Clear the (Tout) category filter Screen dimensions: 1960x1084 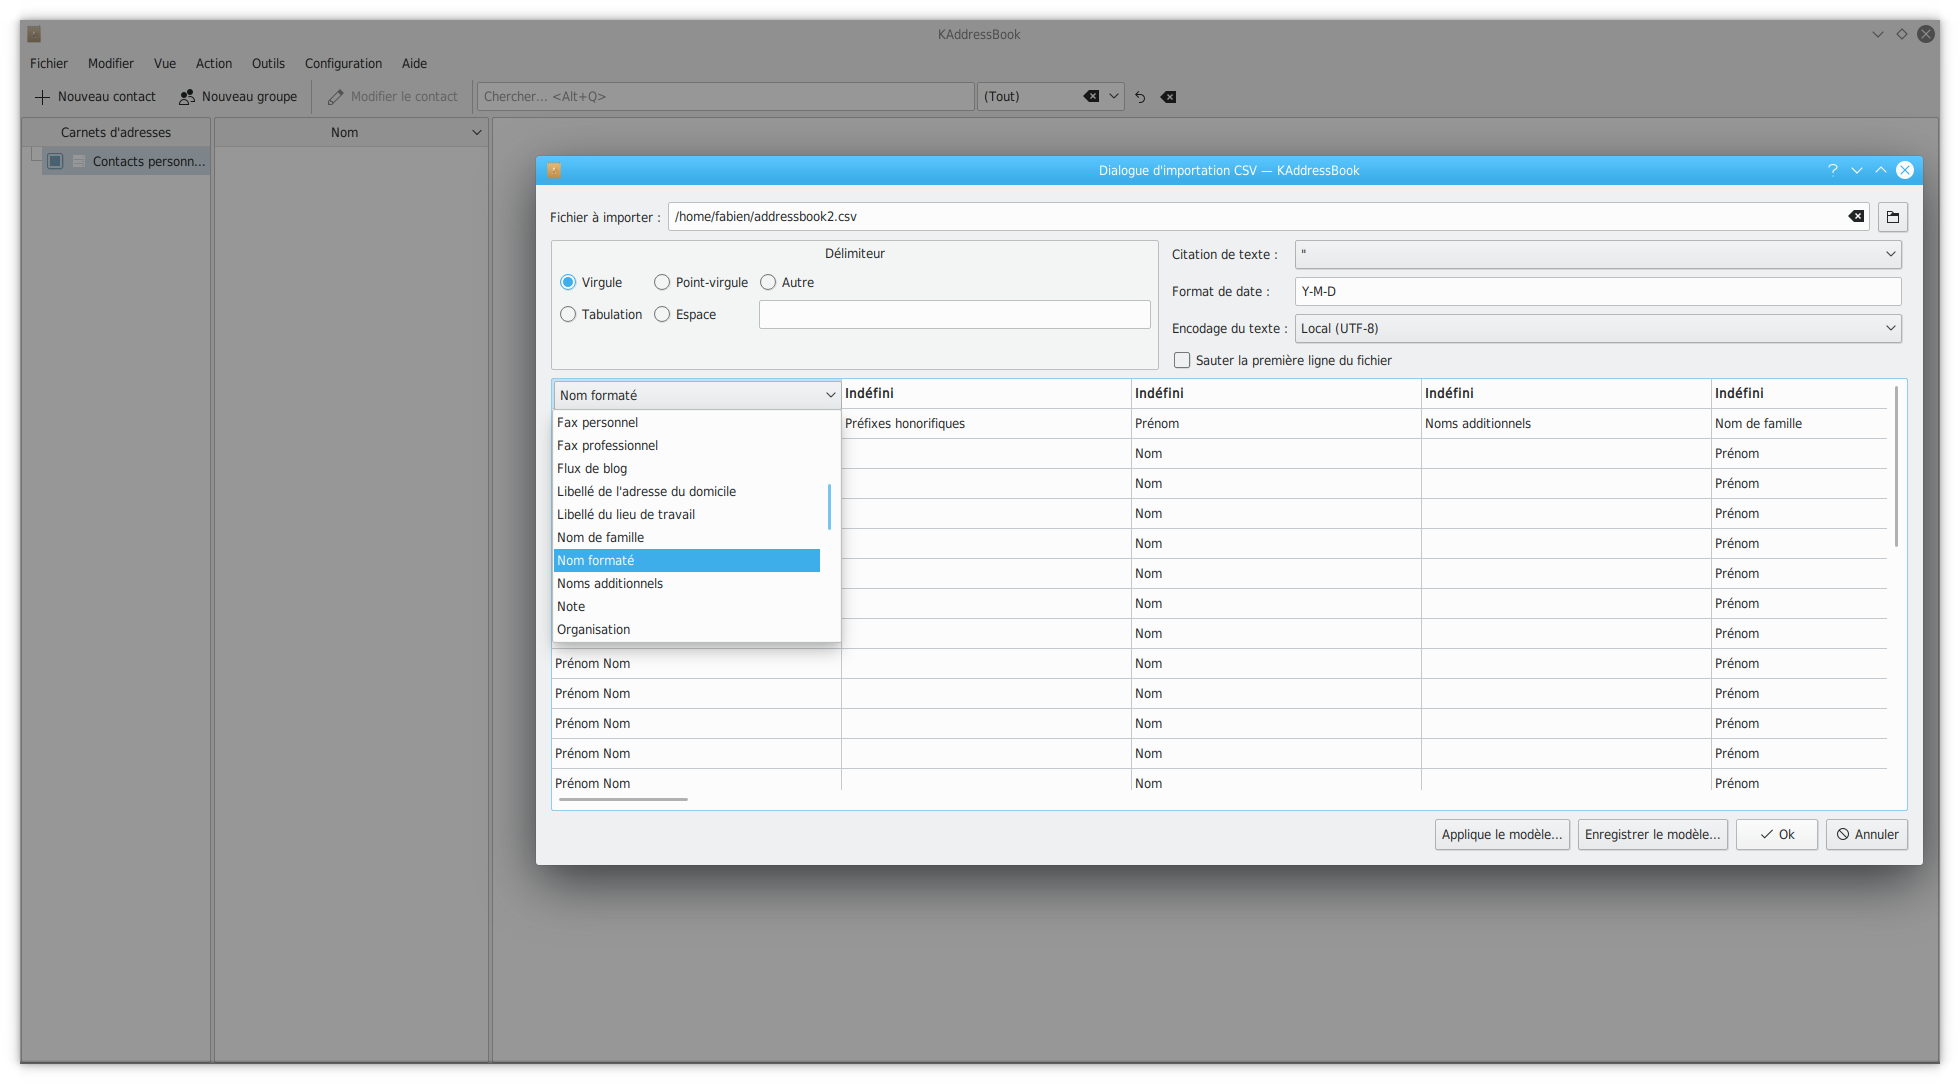1091,97
